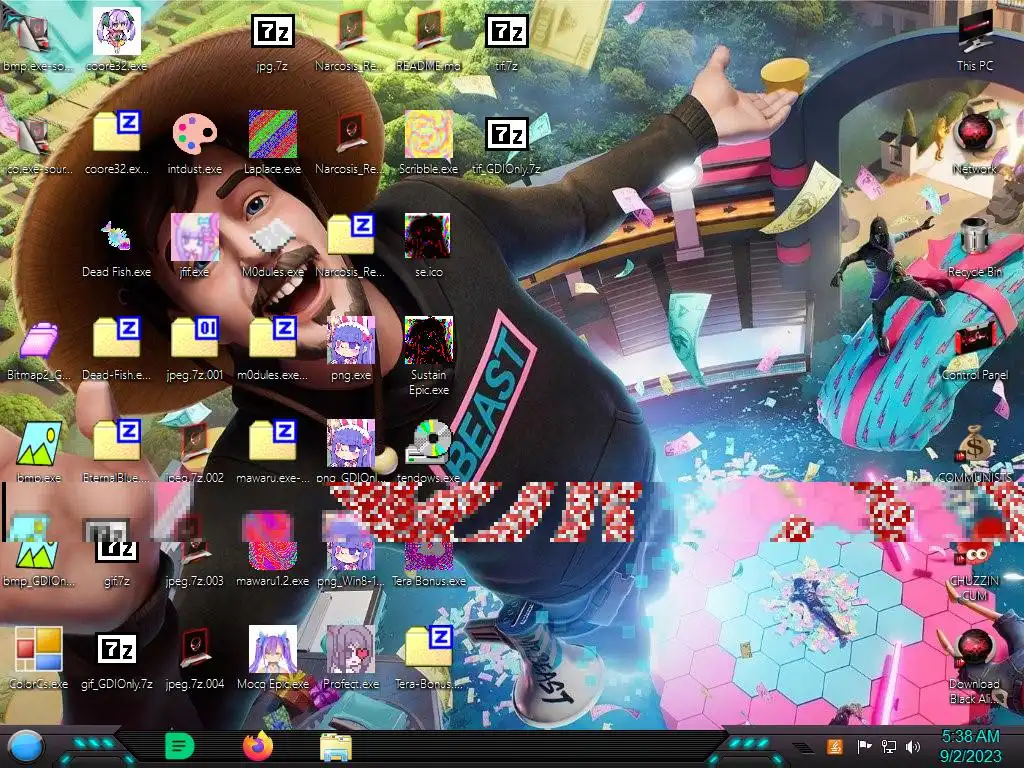The width and height of the screenshot is (1024, 768).
Task: Open the coore32.exe anime character icon
Action: point(116,31)
